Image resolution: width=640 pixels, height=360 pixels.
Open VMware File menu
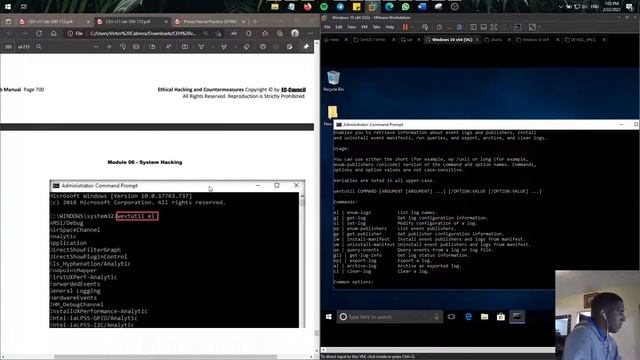[x=327, y=27]
